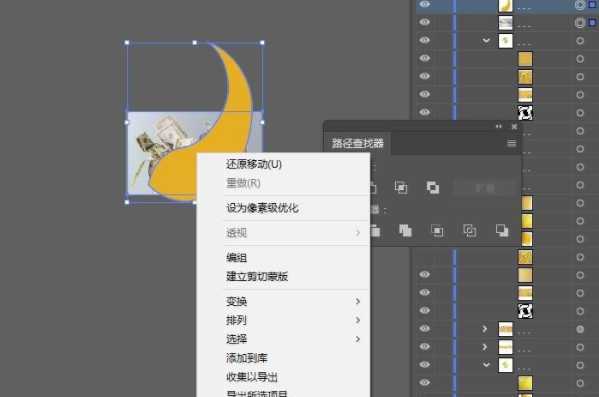
Task: Click blue selection square on crescent layer row
Action: coord(593,5)
